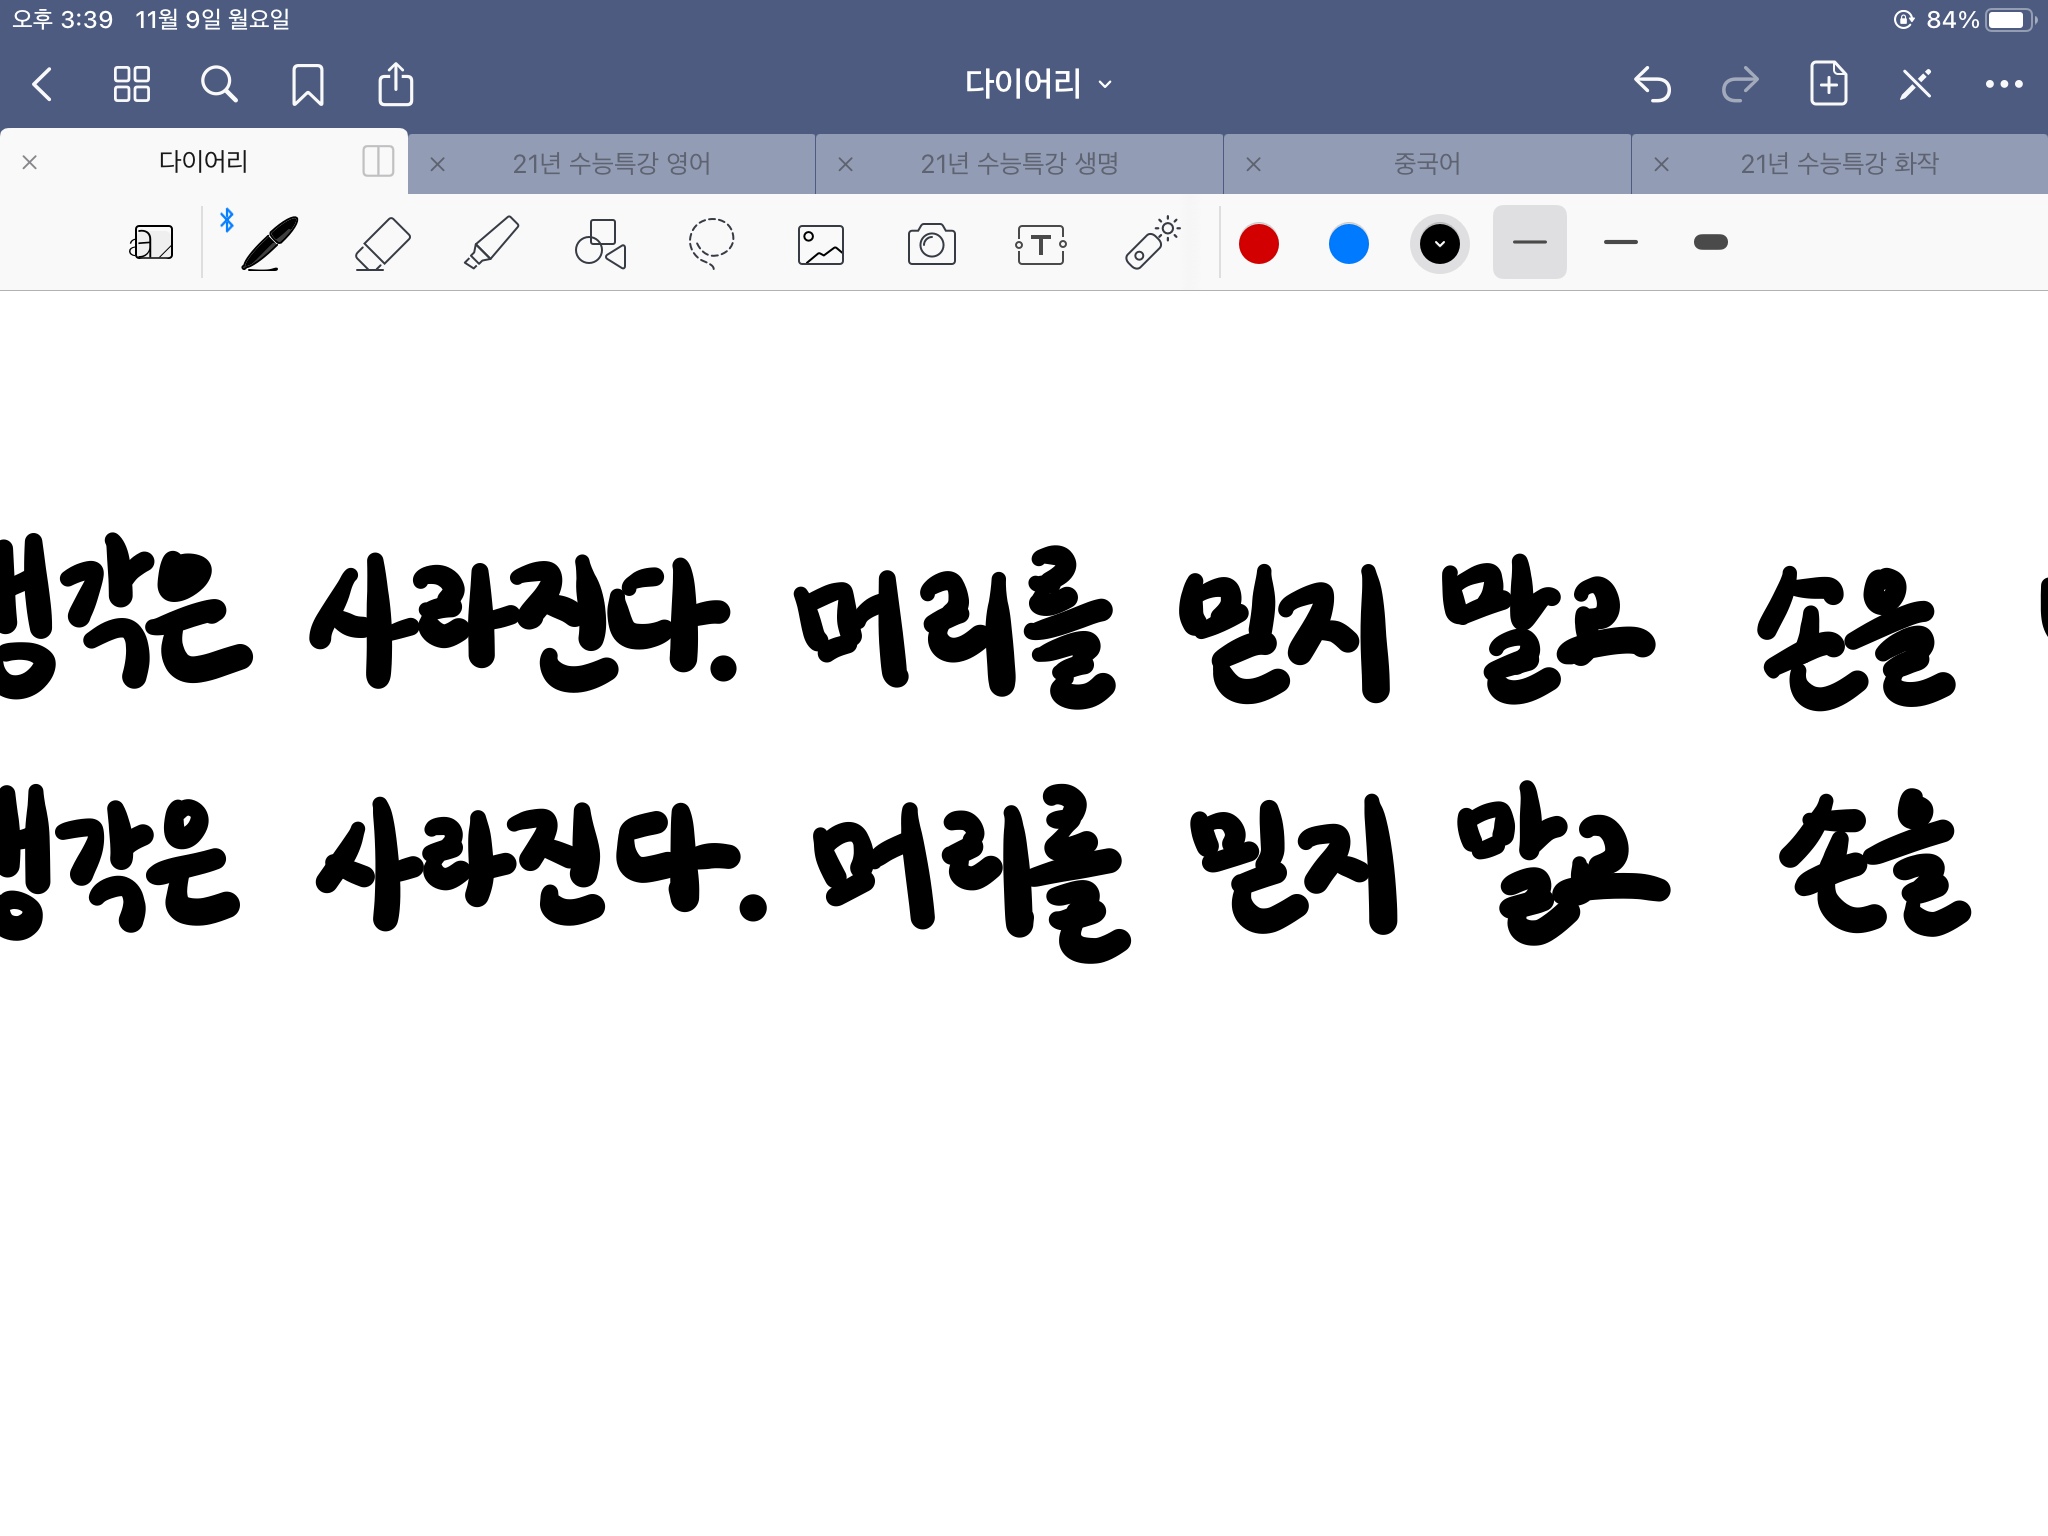
Task: Add a new page
Action: tap(1828, 84)
